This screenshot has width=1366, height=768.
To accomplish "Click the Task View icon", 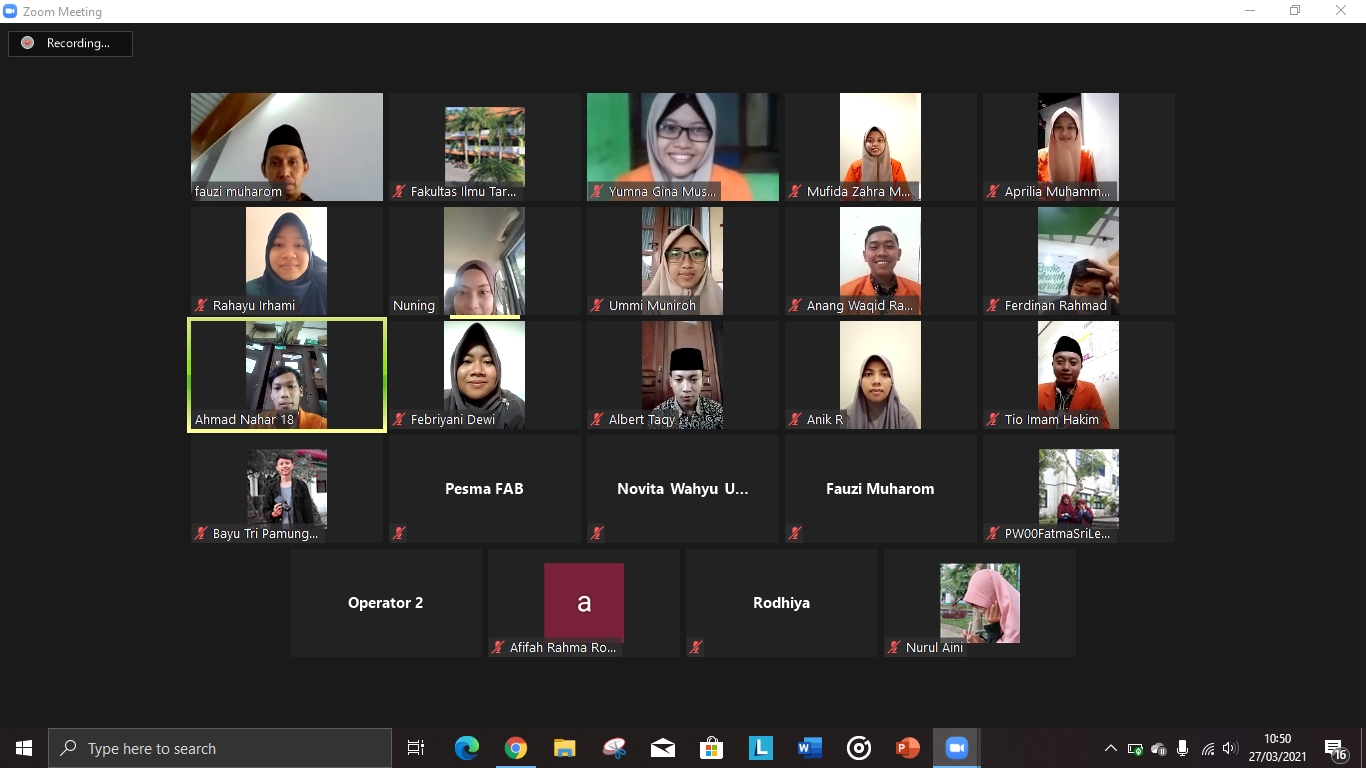I will pos(416,748).
